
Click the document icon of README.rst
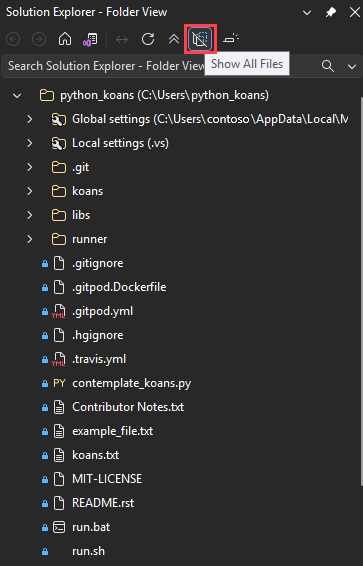[59, 503]
